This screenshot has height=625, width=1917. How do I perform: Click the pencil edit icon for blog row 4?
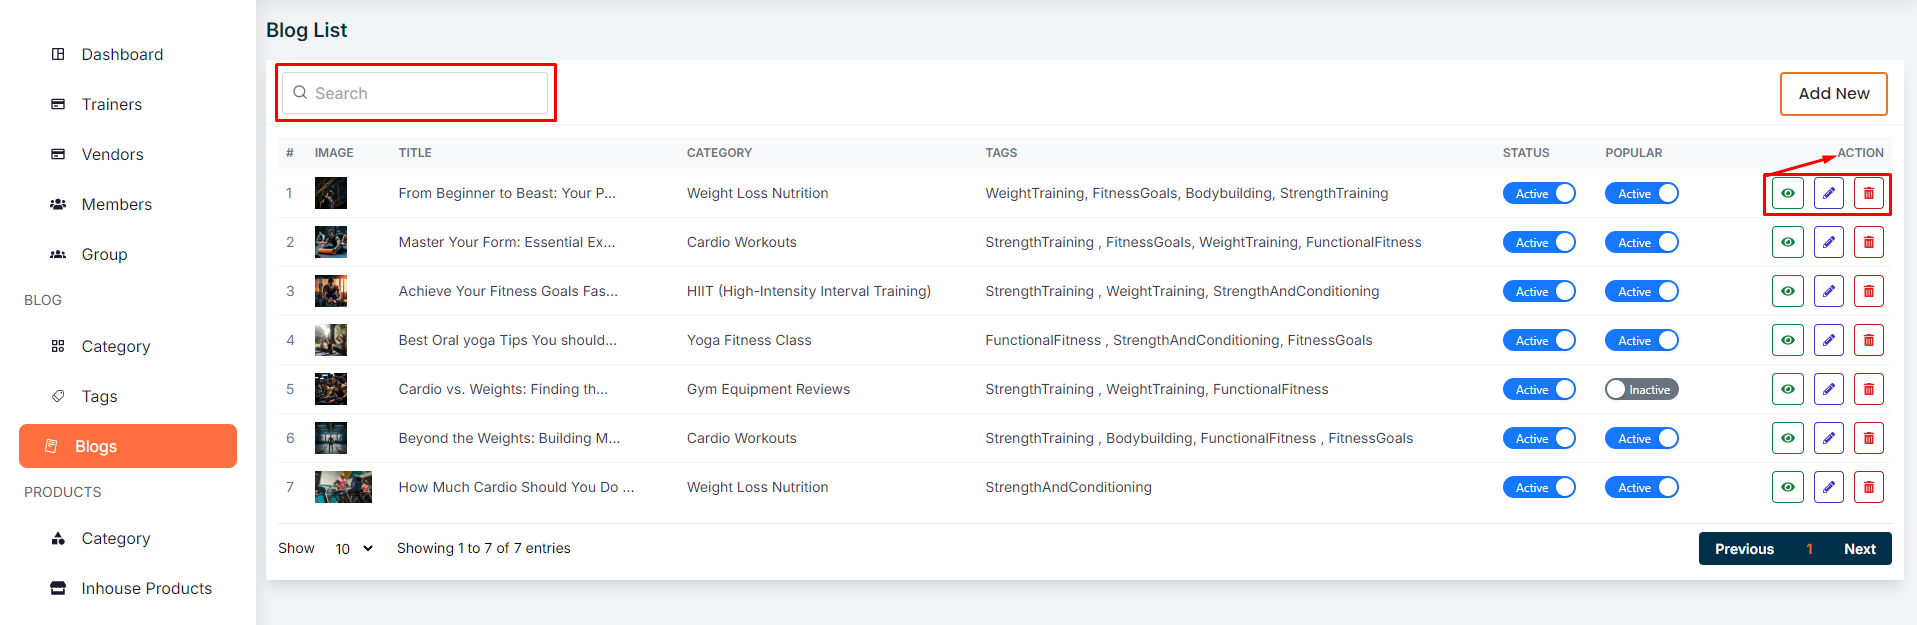(x=1828, y=340)
